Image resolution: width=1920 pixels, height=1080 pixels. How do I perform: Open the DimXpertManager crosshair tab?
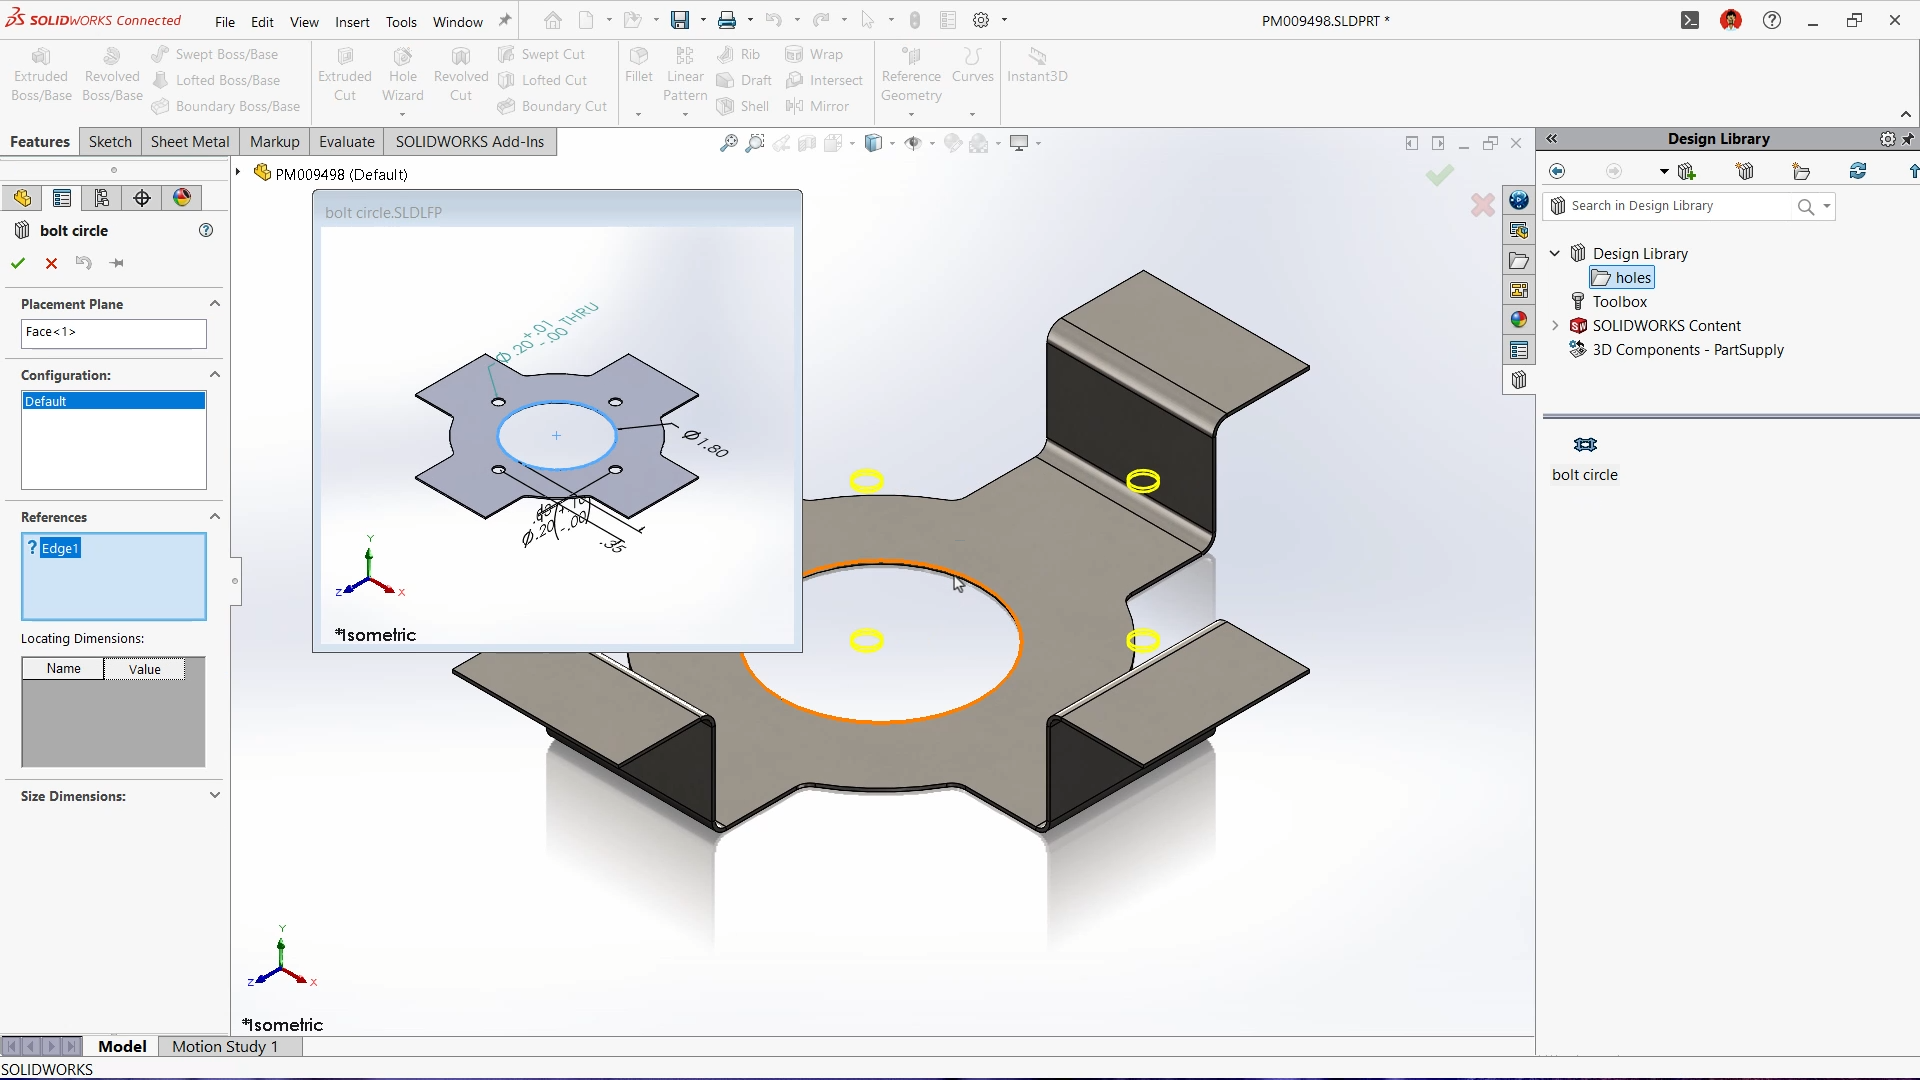142,198
